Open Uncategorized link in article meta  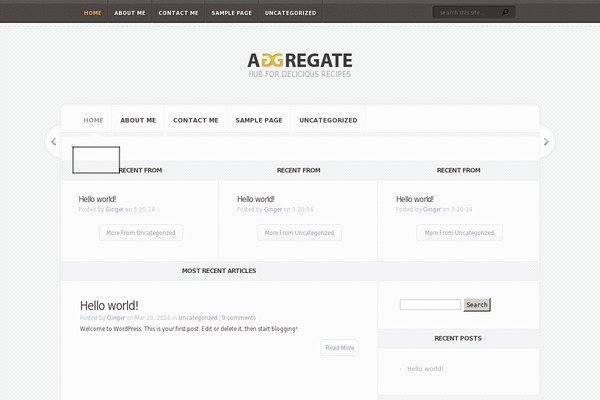(x=197, y=318)
